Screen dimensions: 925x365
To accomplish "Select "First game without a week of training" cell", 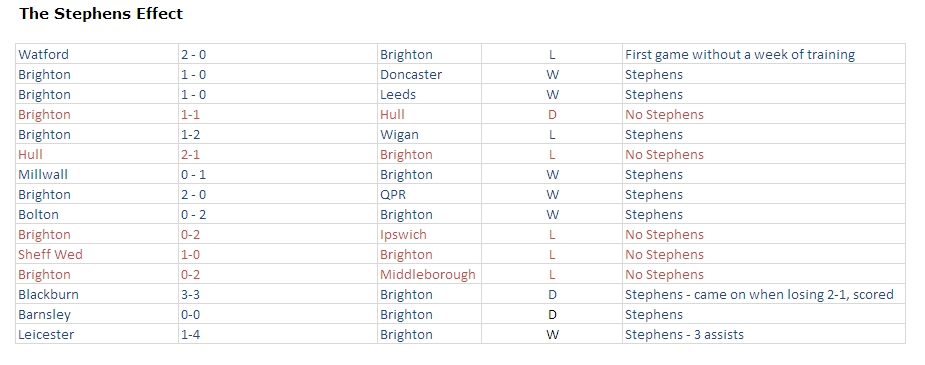I will click(764, 54).
